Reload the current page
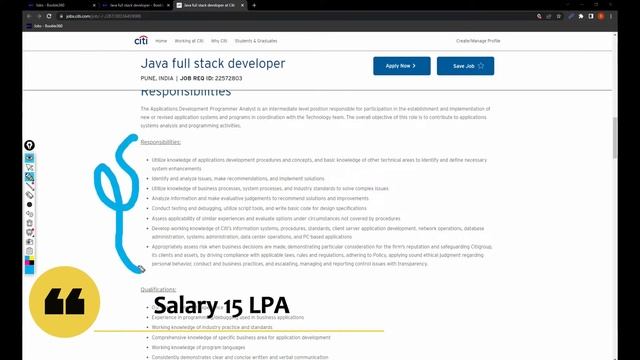The width and height of the screenshot is (640, 360). 49,16
